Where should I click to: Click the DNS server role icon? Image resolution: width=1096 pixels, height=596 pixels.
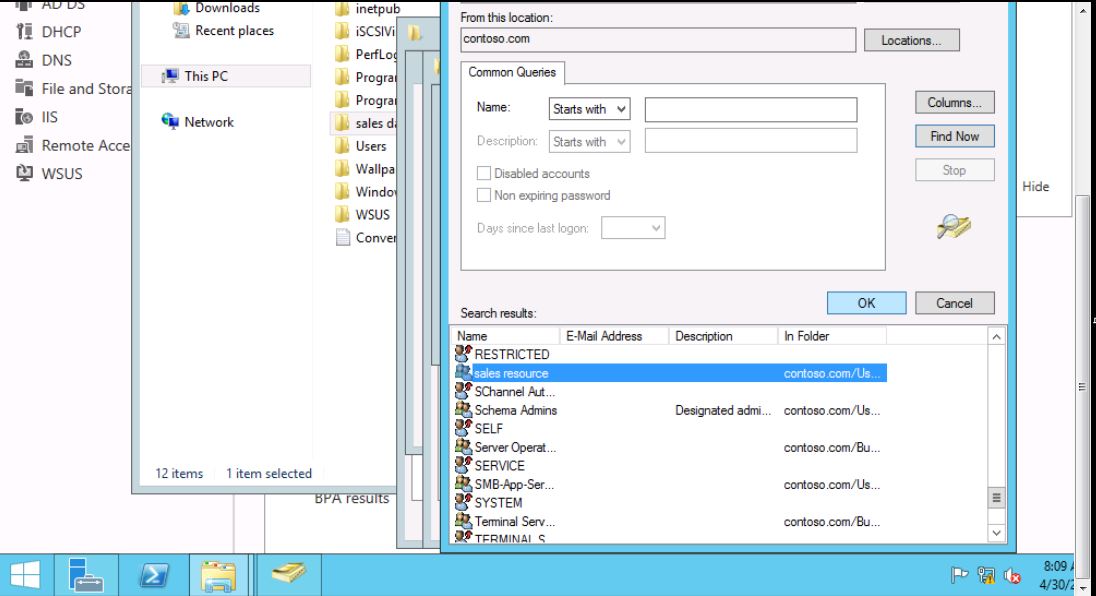pos(24,60)
